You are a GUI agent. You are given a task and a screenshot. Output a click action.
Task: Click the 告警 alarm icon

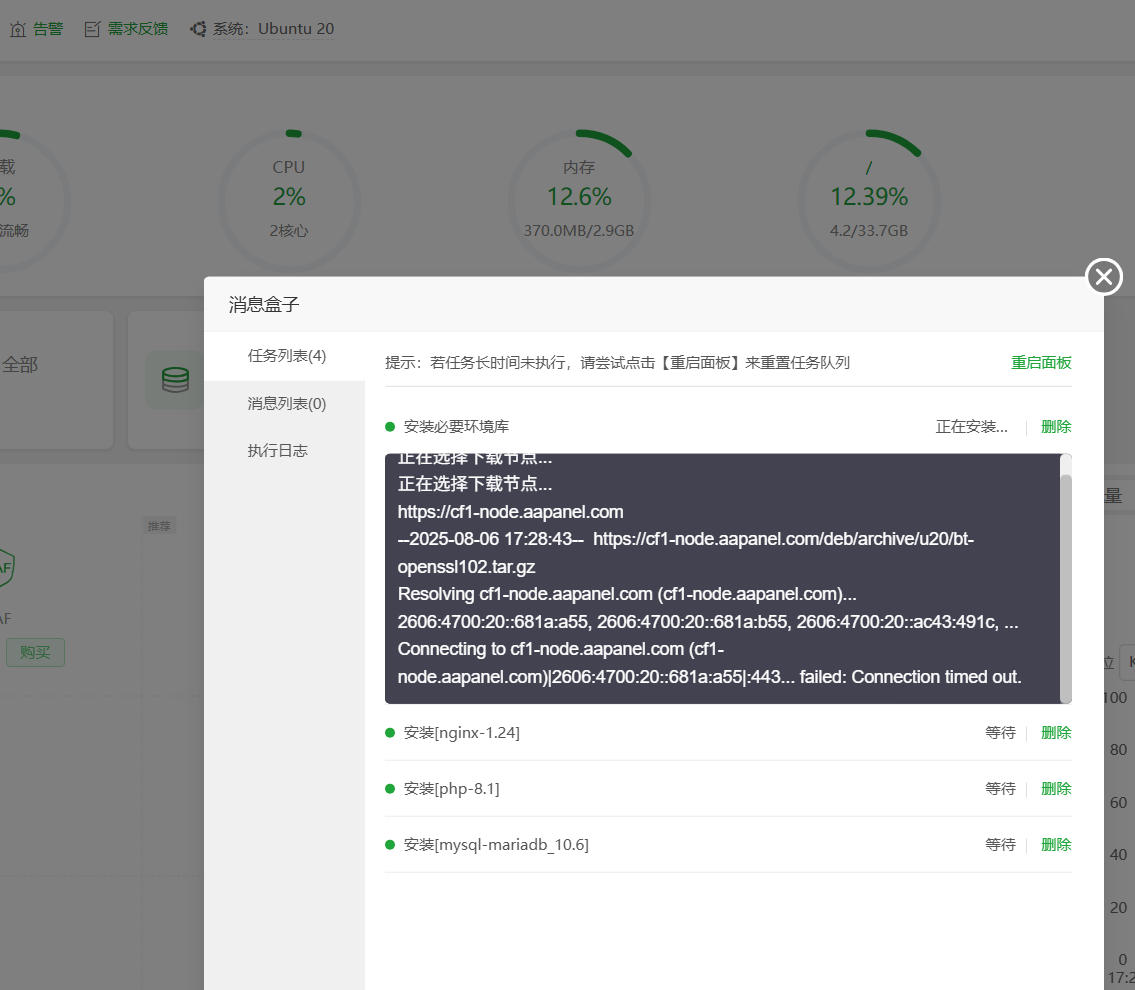(18, 29)
